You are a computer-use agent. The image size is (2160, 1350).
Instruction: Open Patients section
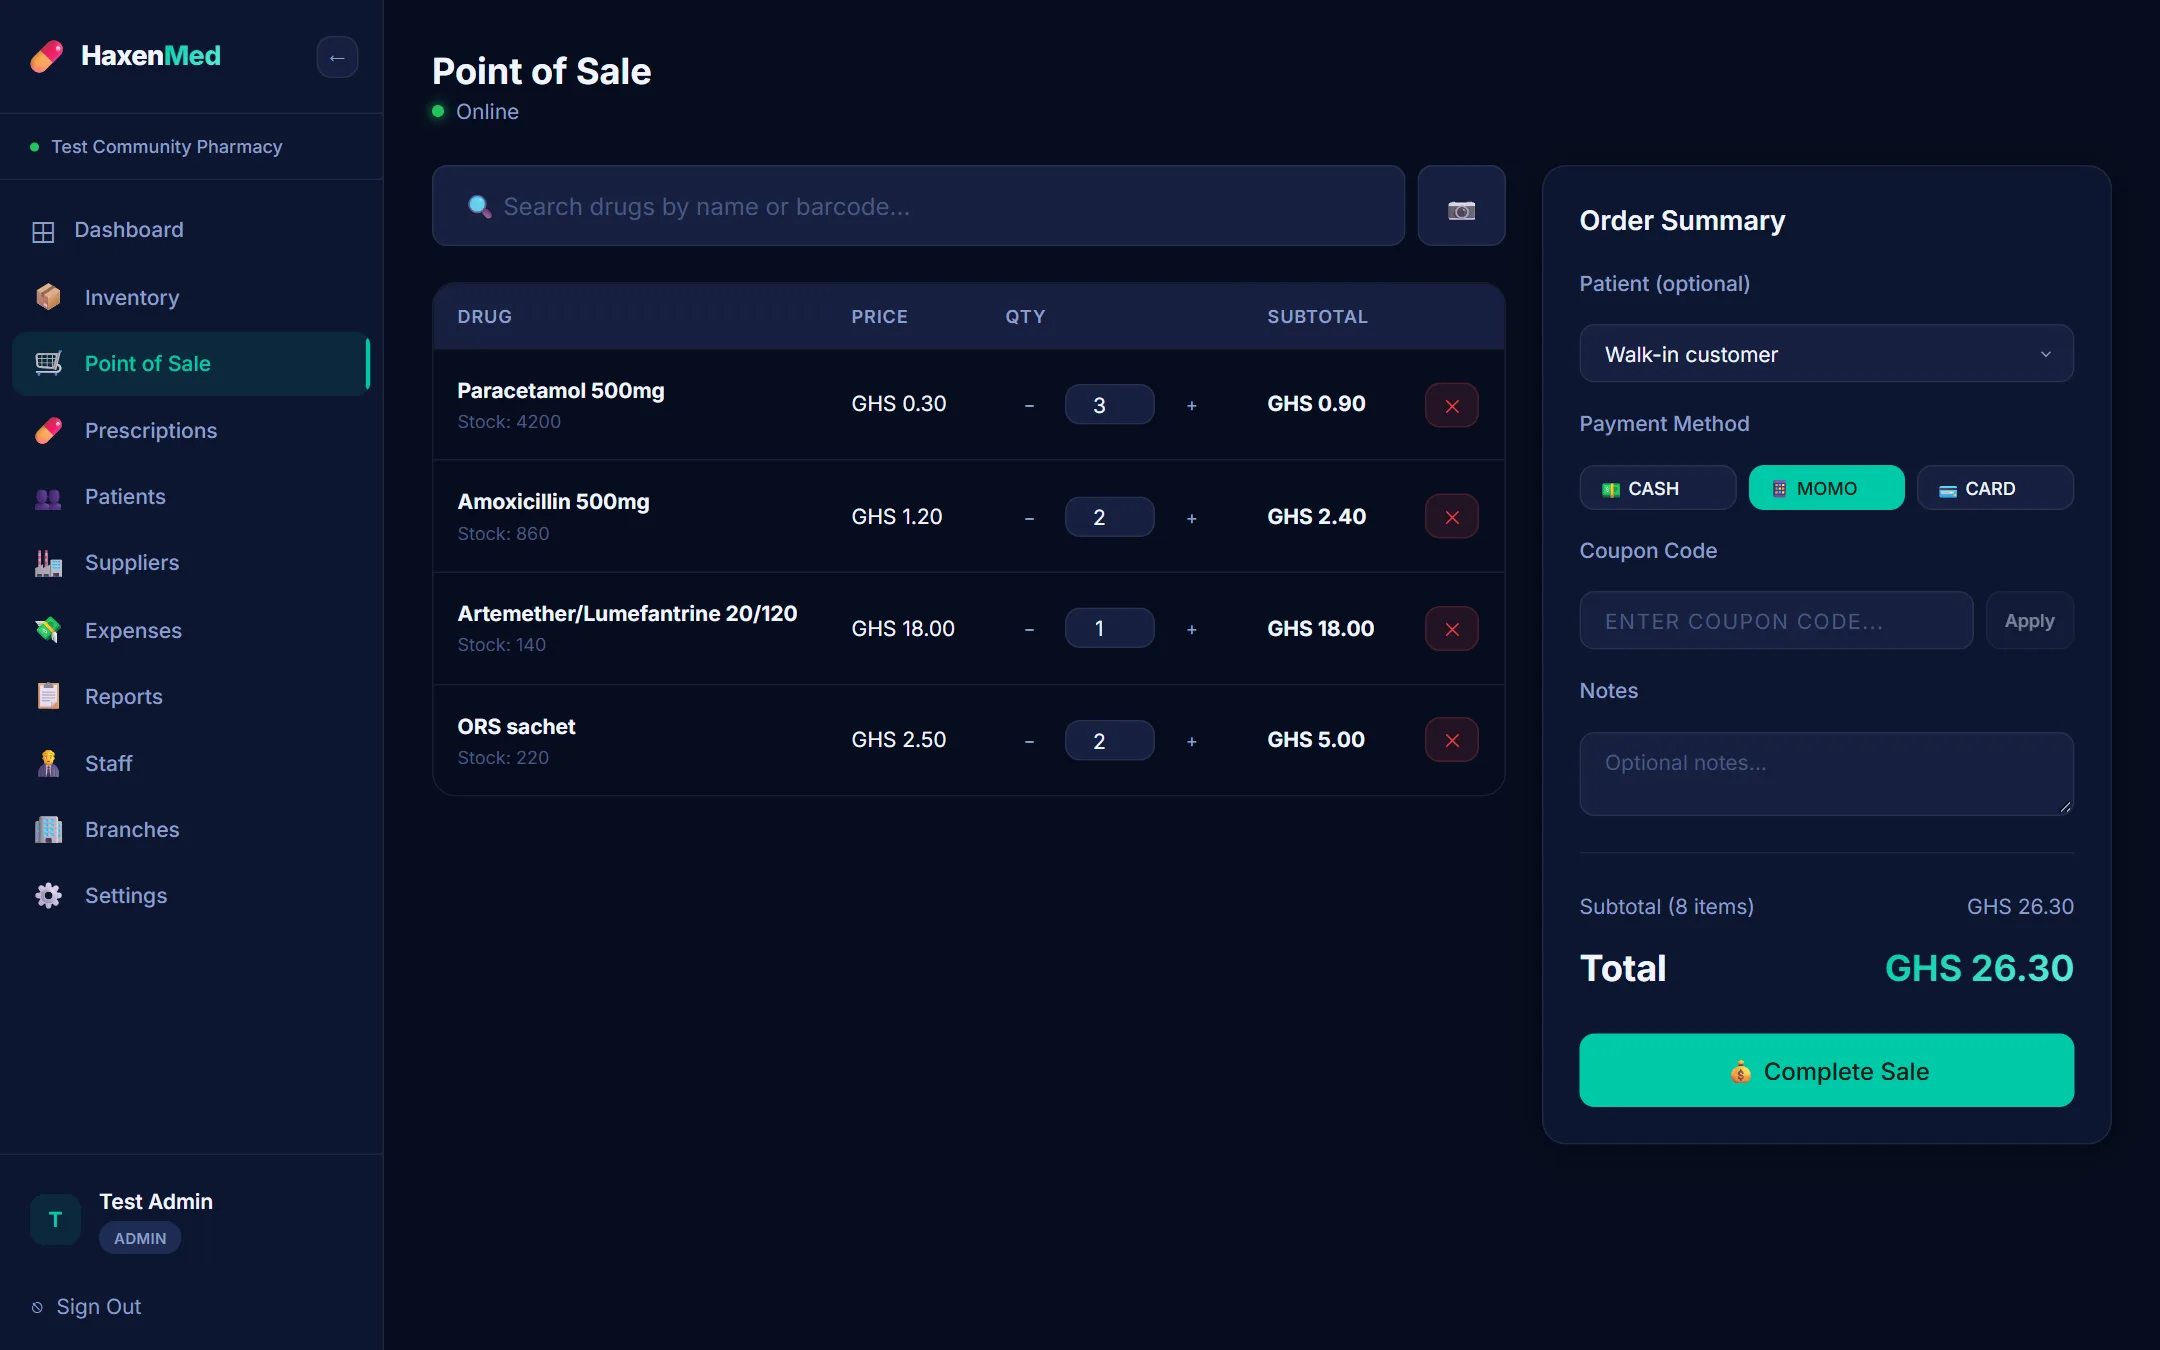click(191, 496)
